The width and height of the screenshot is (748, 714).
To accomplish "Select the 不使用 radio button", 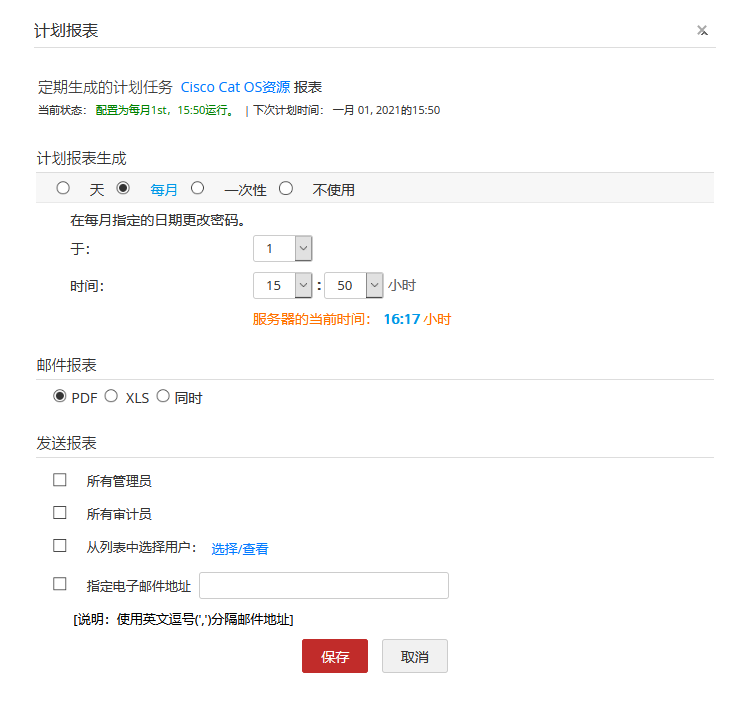I will click(x=286, y=188).
